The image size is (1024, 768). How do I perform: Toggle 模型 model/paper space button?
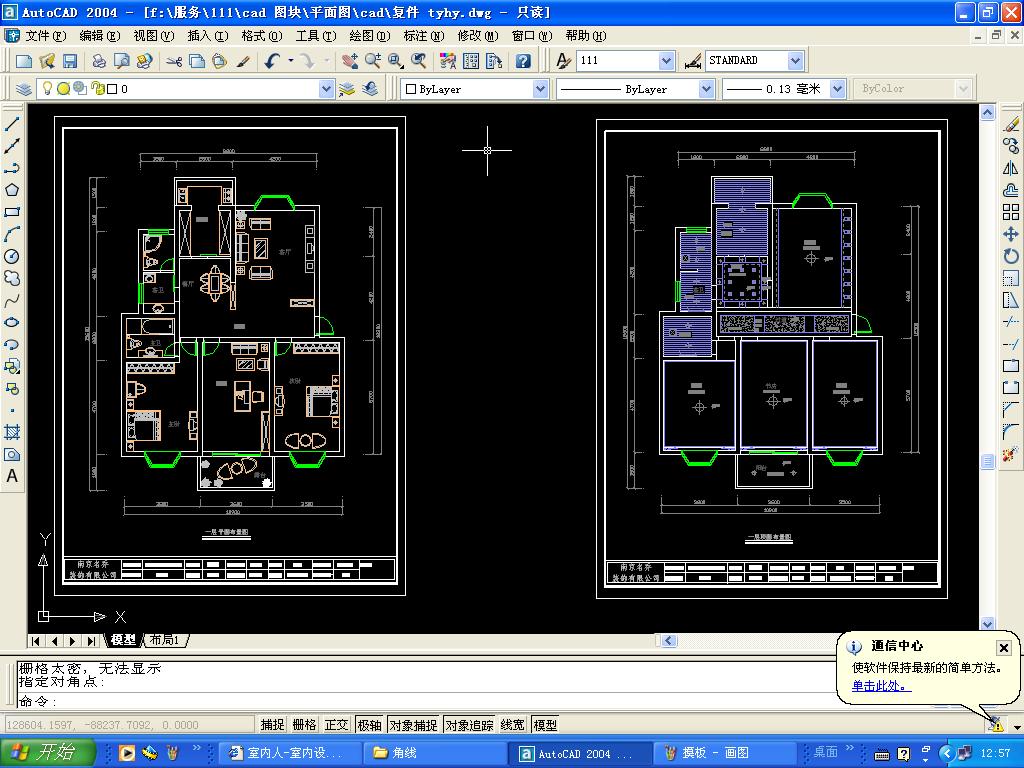[545, 725]
